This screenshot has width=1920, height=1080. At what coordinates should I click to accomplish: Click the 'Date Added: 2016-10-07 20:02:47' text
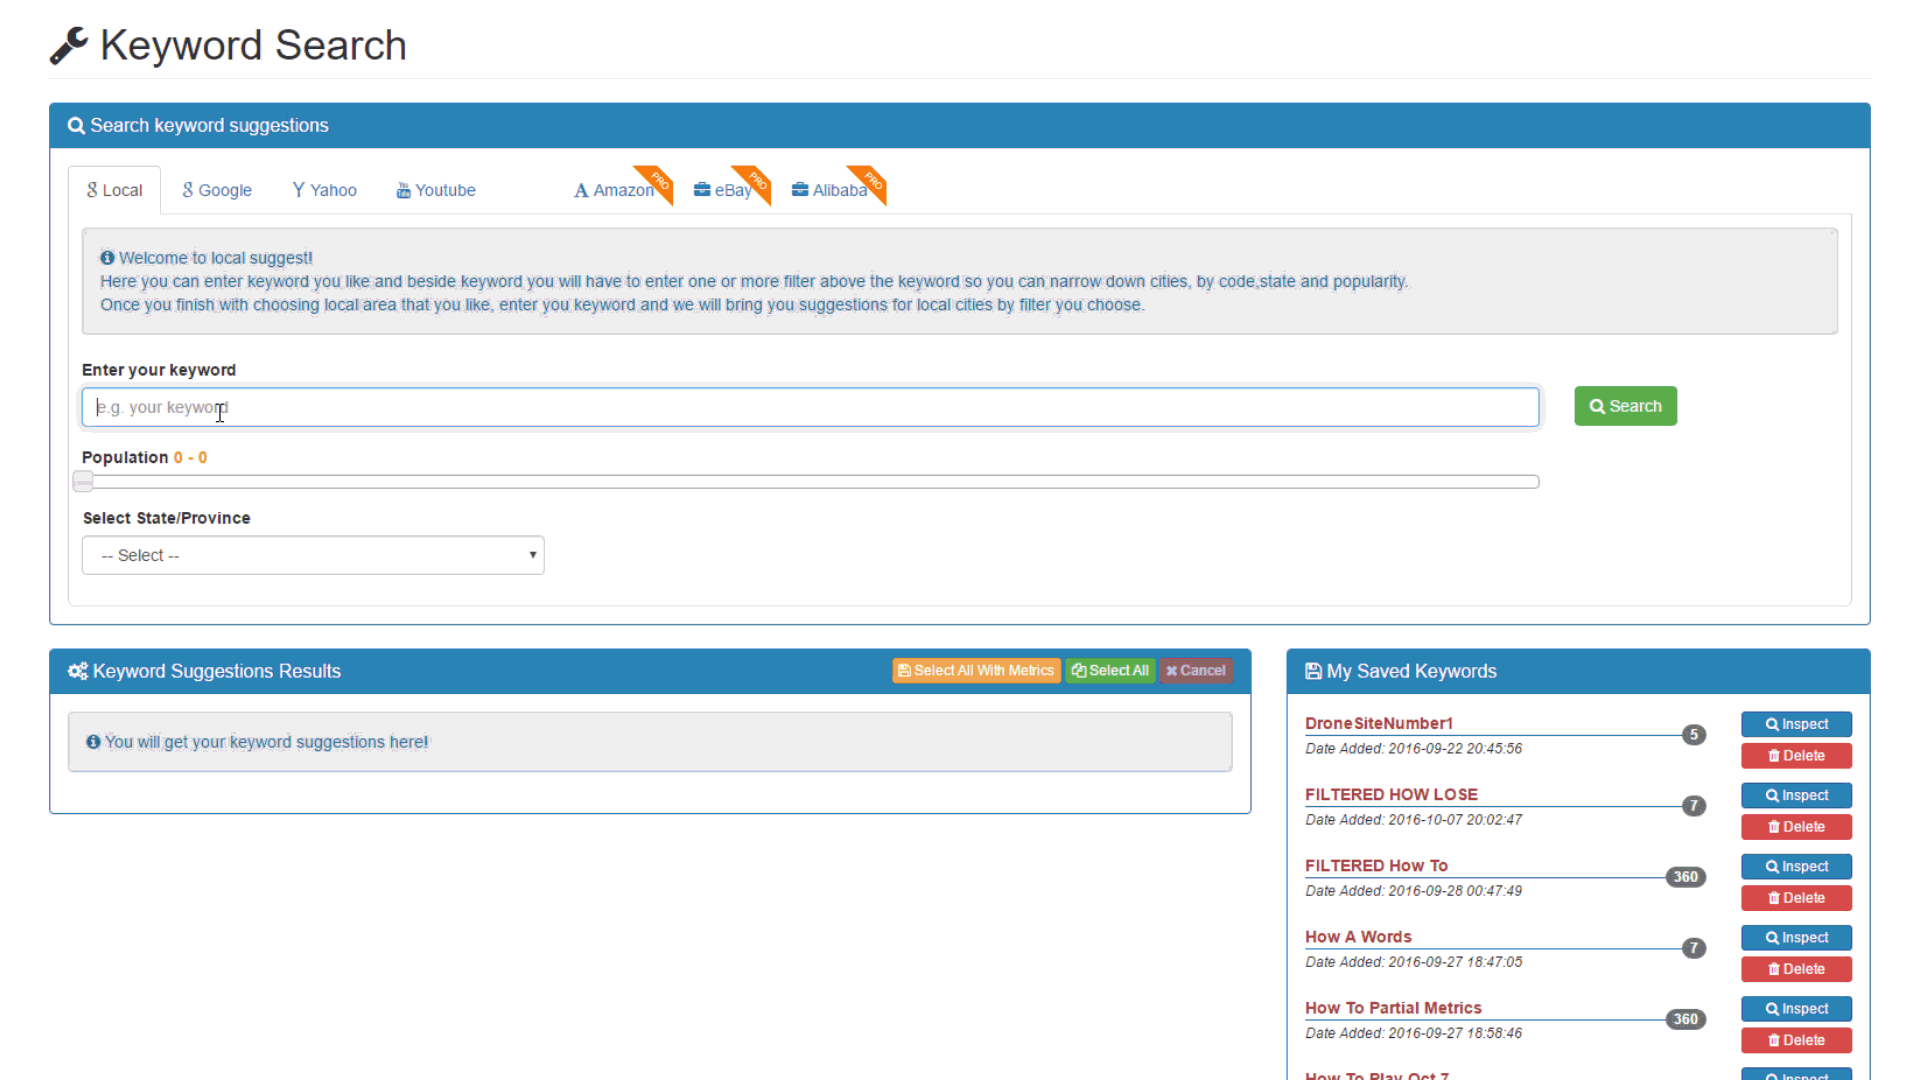tap(1413, 819)
